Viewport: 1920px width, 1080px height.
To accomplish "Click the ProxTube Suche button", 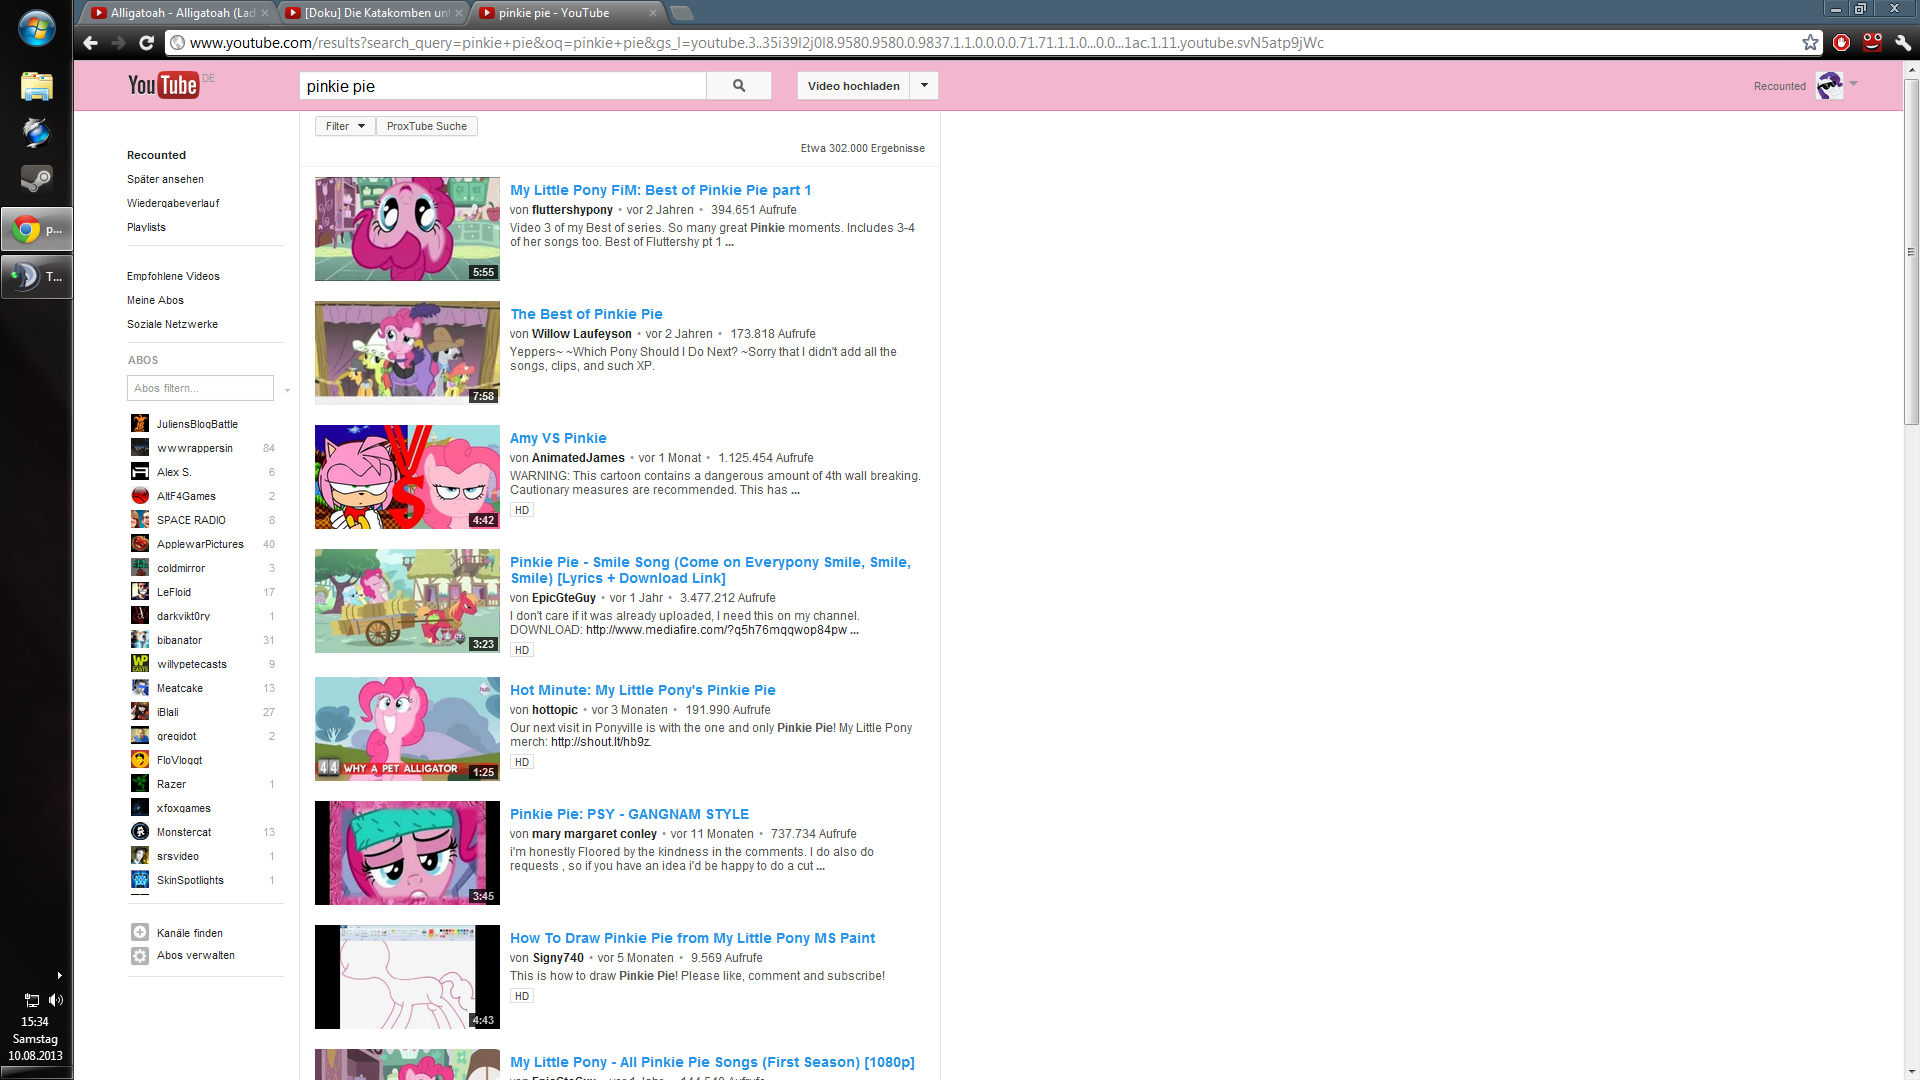I will (427, 126).
